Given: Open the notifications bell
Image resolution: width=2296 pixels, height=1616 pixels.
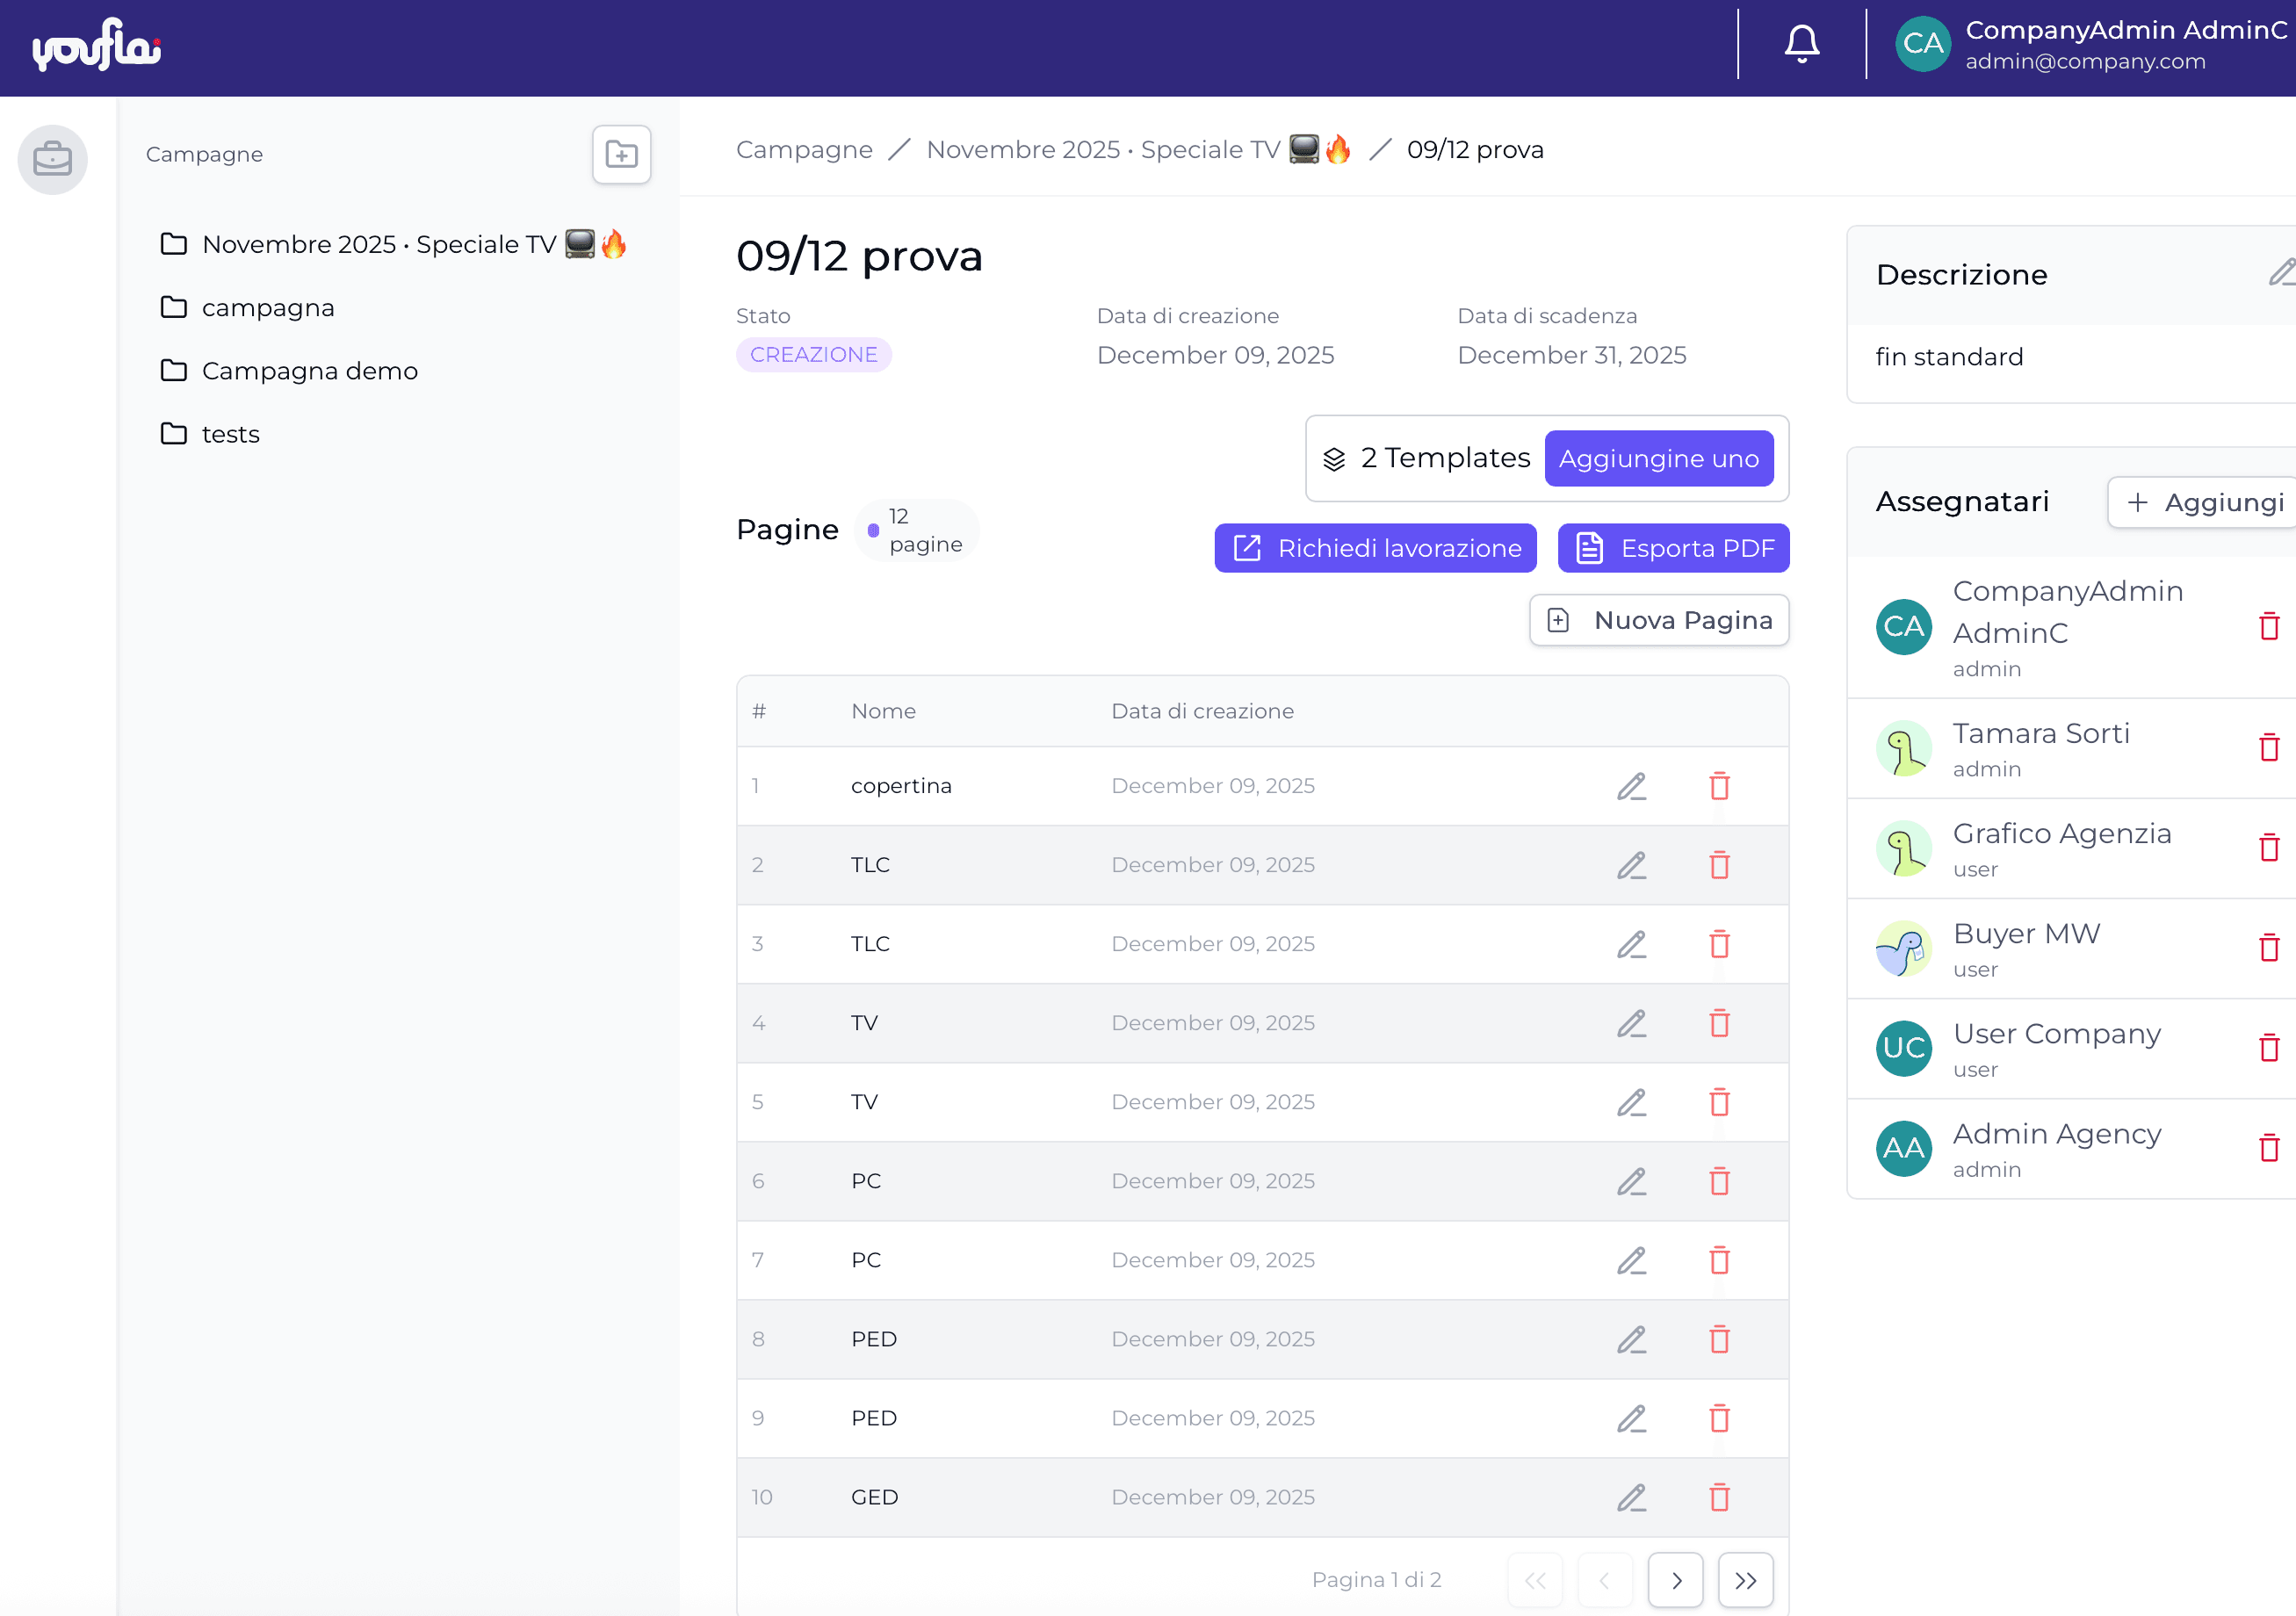Looking at the screenshot, I should (x=1801, y=44).
